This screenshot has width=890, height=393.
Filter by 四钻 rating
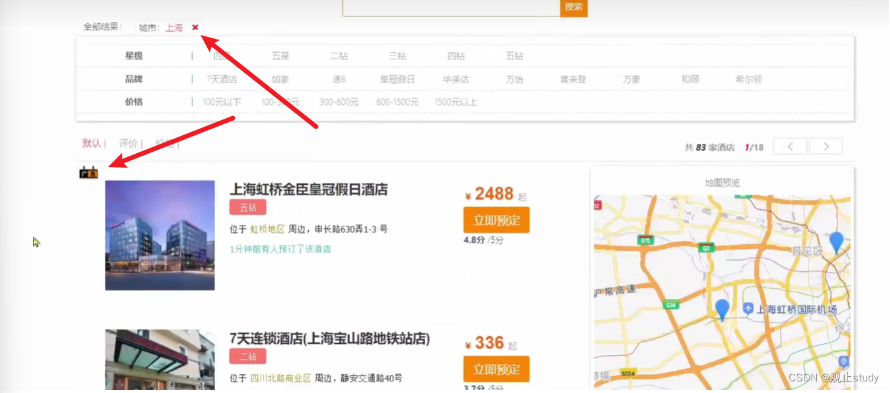(456, 56)
